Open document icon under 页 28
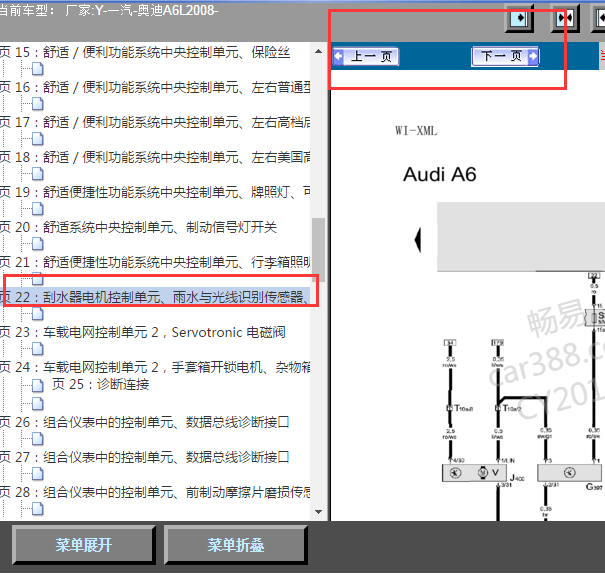 (37, 509)
